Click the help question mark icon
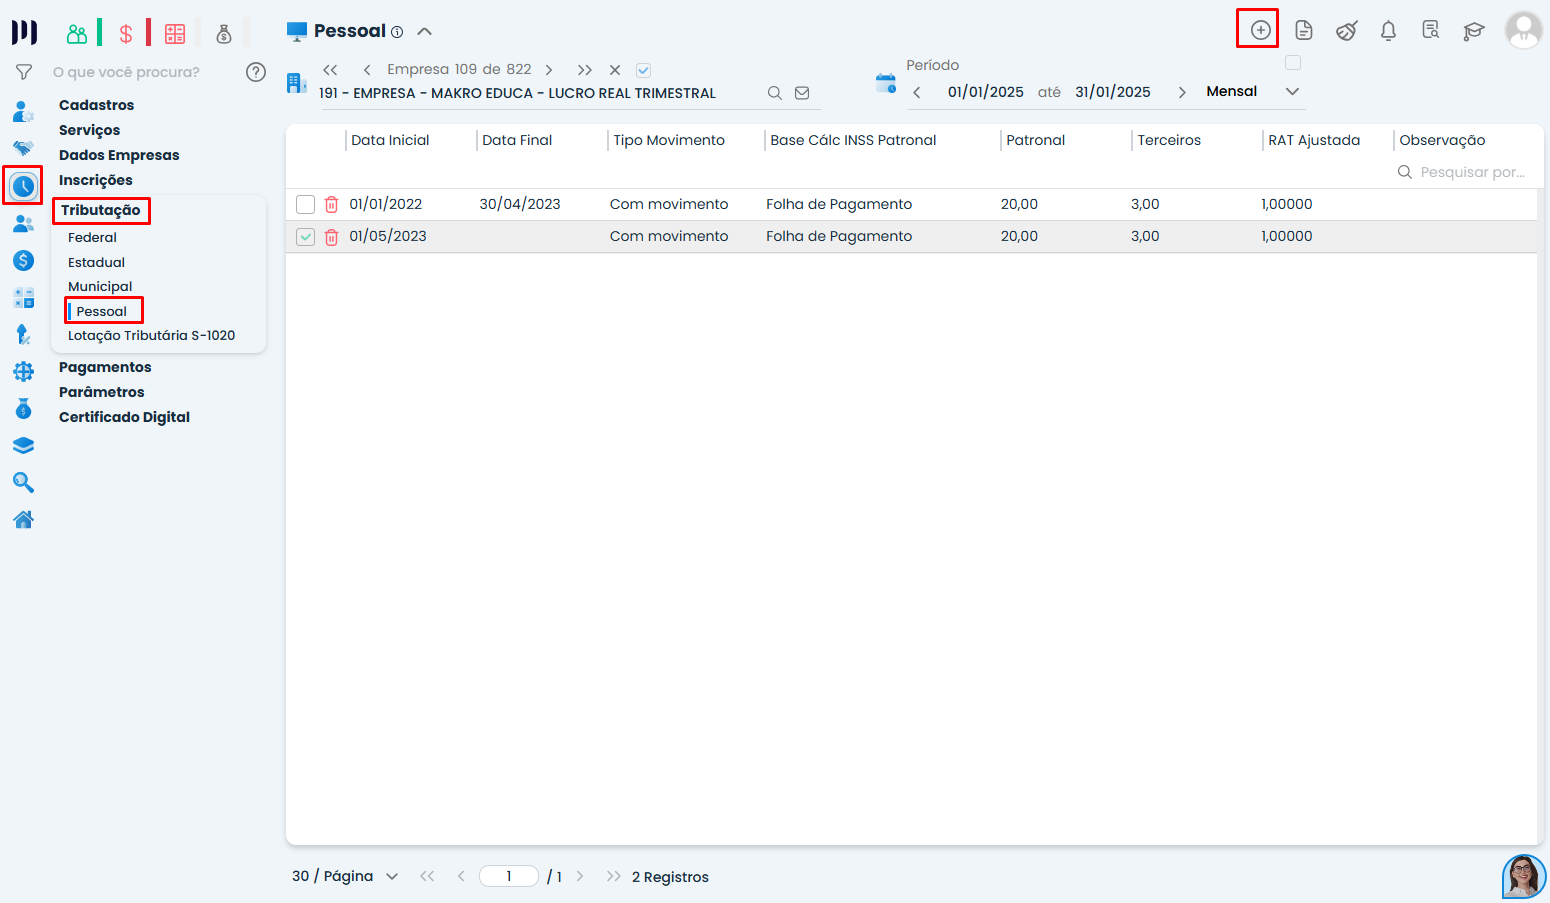 coord(256,72)
